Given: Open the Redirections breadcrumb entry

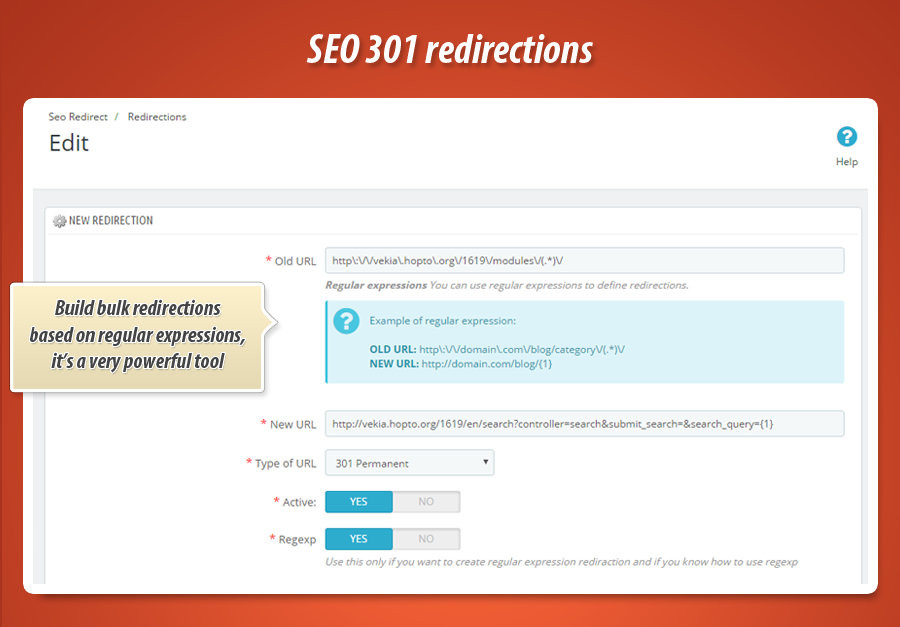Looking at the screenshot, I should 156,117.
